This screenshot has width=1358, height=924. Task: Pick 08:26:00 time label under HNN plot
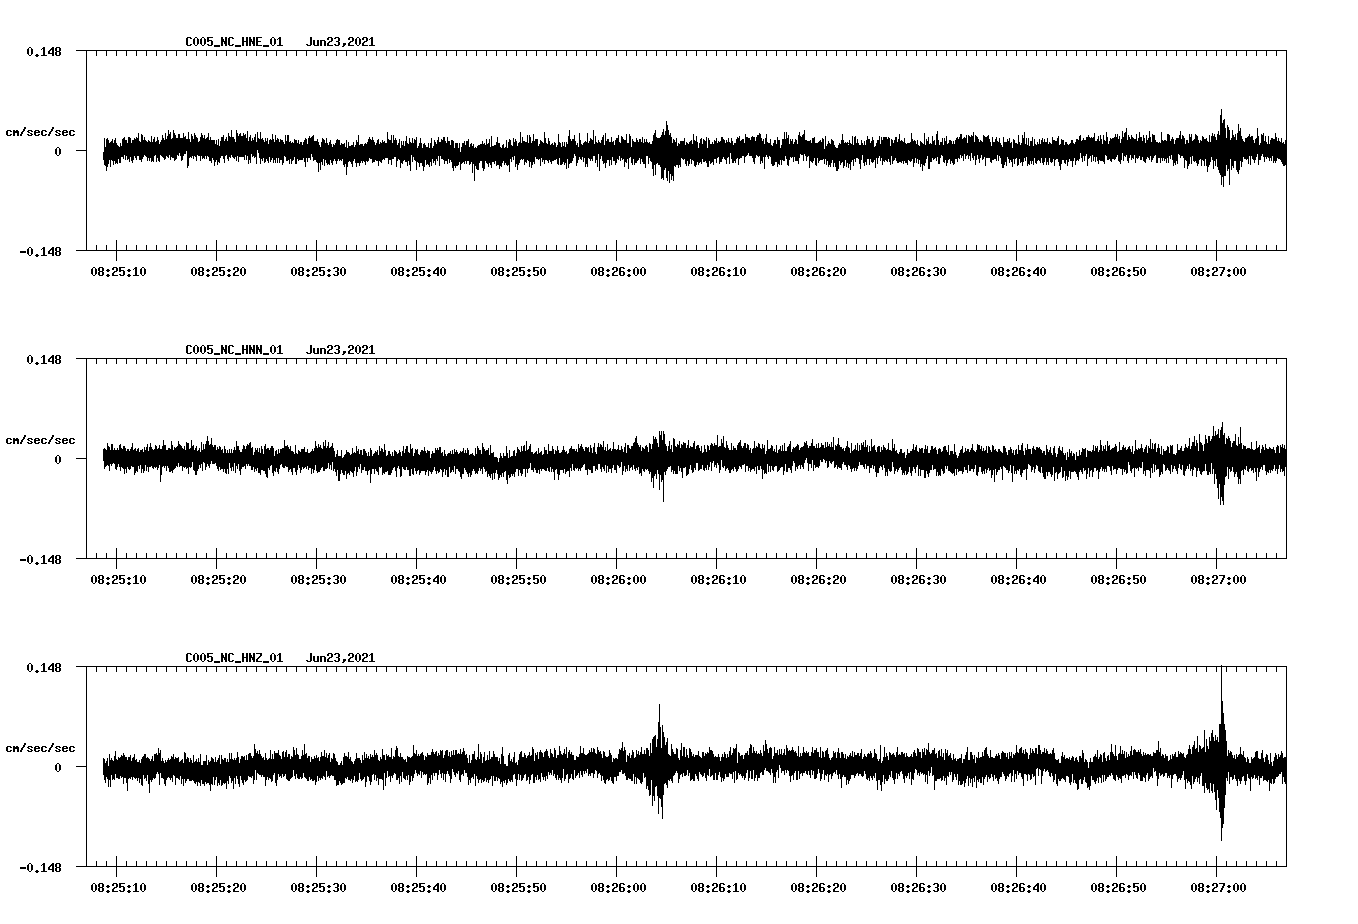pyautogui.click(x=618, y=579)
